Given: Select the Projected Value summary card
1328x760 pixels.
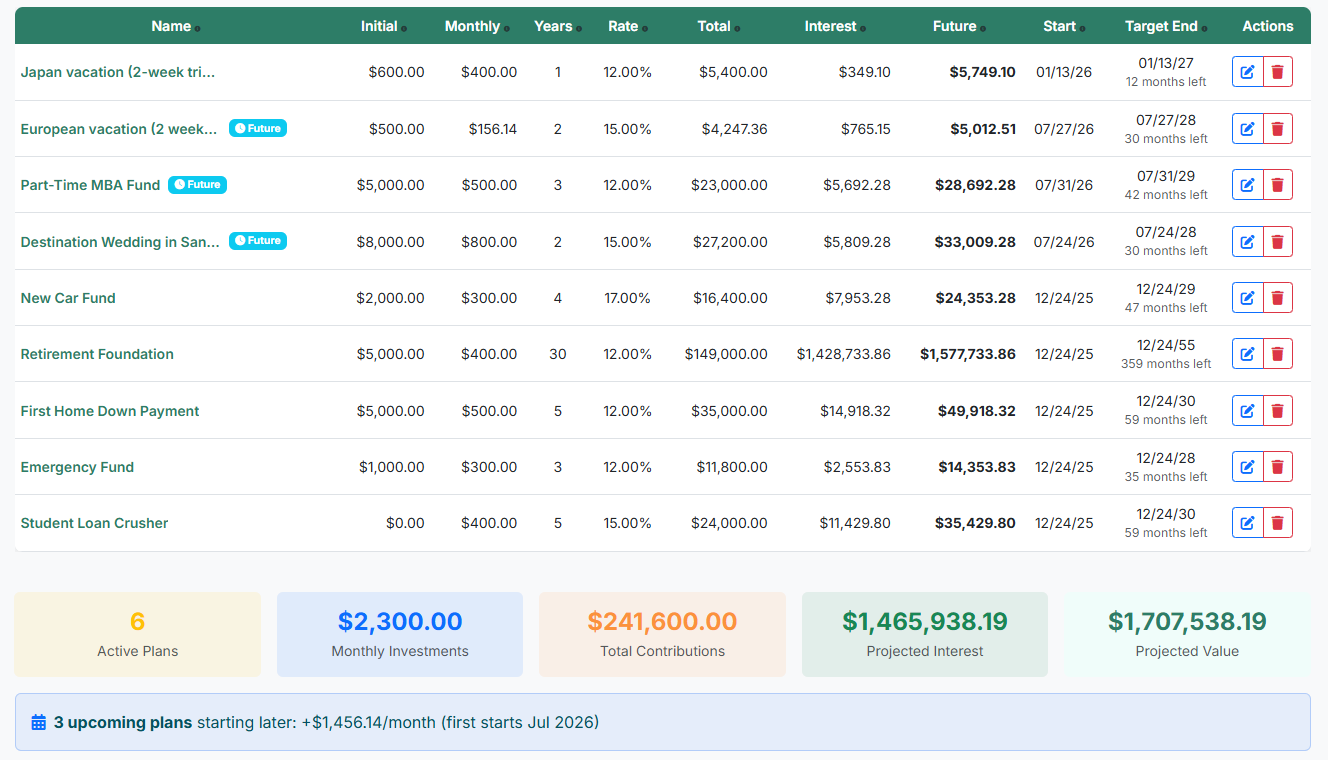Looking at the screenshot, I should 1186,634.
